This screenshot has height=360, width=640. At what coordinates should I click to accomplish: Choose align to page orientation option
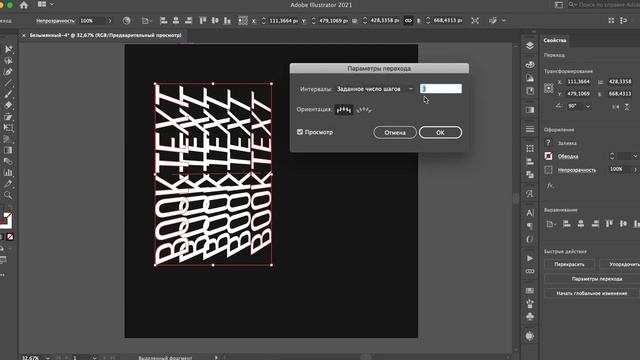coord(344,109)
